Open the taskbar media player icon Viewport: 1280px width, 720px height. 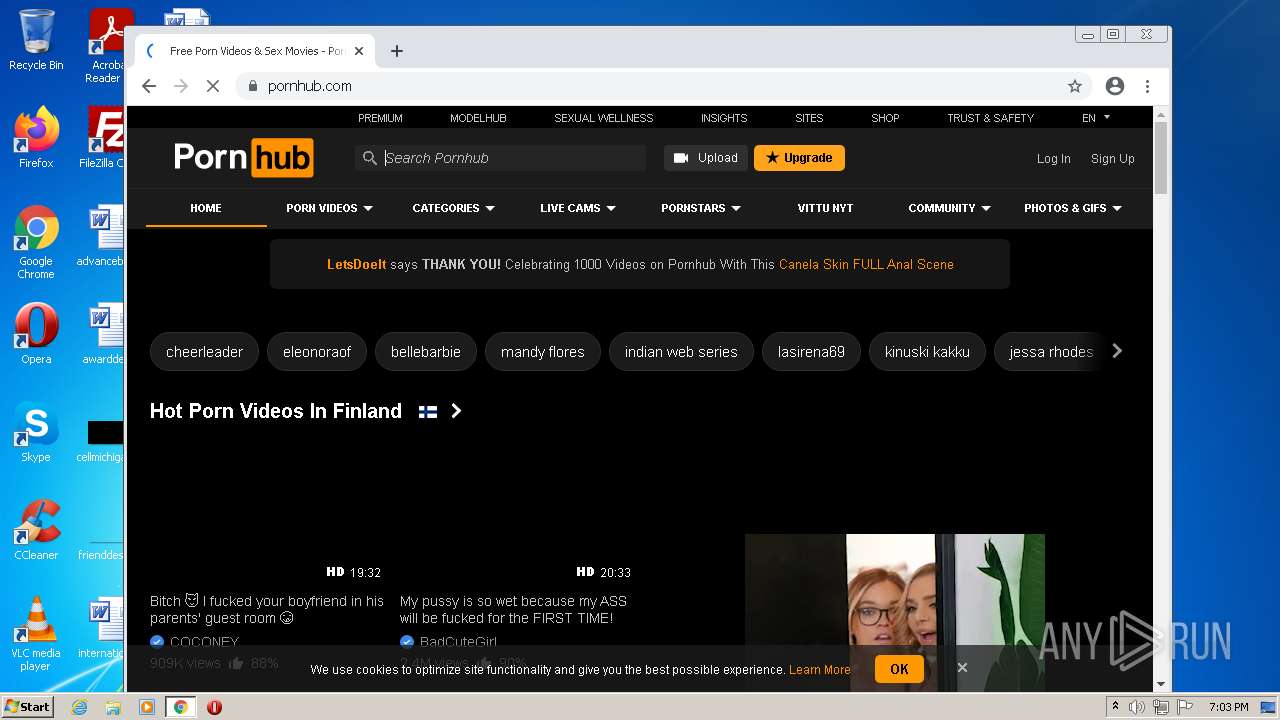tap(147, 707)
